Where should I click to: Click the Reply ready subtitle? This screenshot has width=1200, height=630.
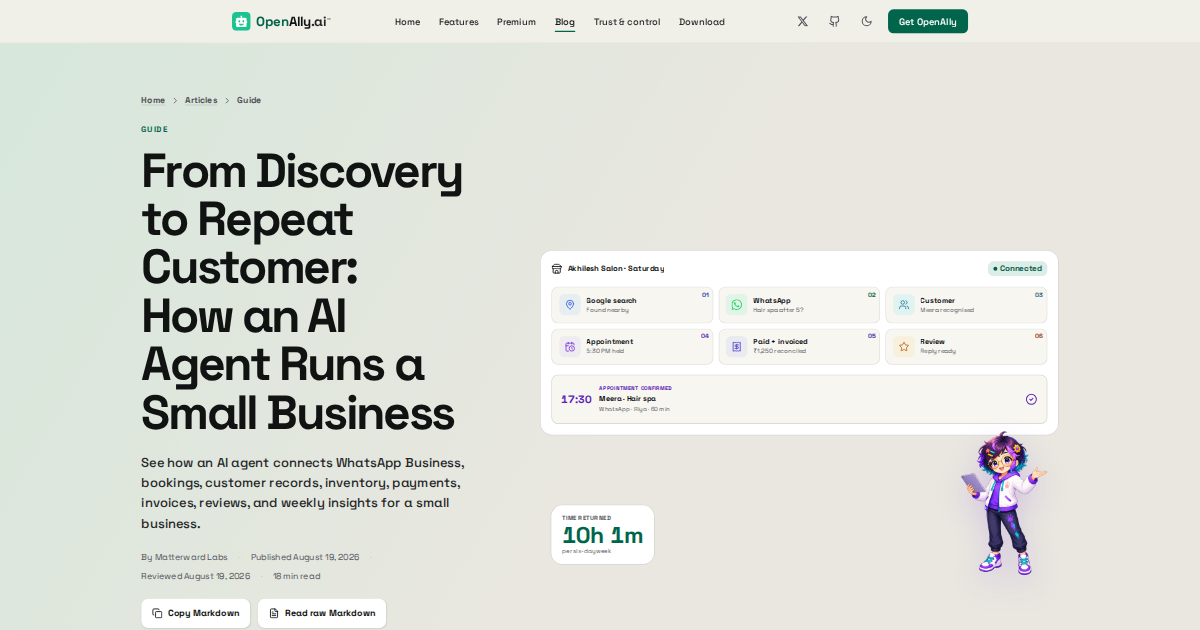coord(938,351)
